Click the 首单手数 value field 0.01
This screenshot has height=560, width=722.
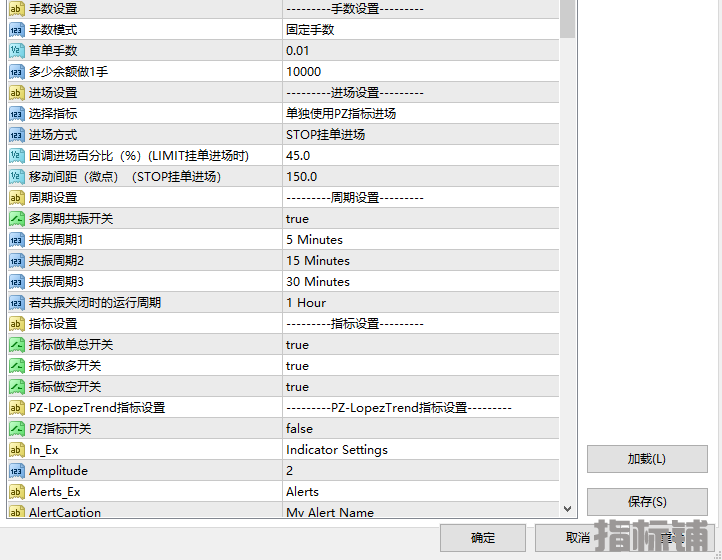coord(298,51)
